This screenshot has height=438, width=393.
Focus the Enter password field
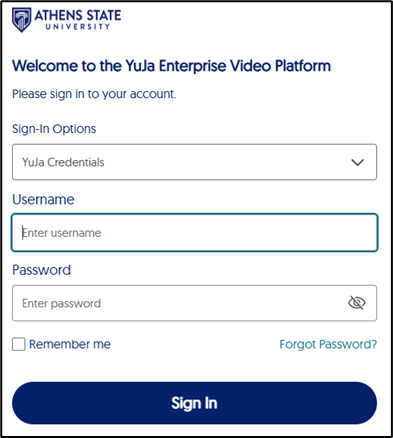[195, 303]
